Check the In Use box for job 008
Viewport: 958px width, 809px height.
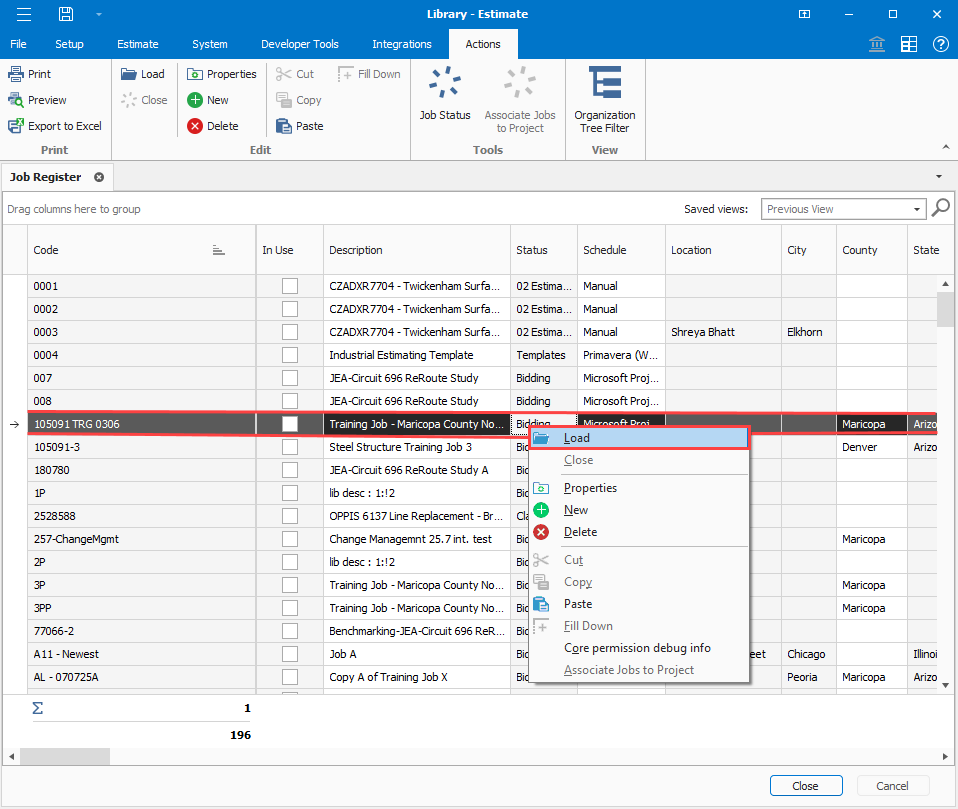coord(290,401)
